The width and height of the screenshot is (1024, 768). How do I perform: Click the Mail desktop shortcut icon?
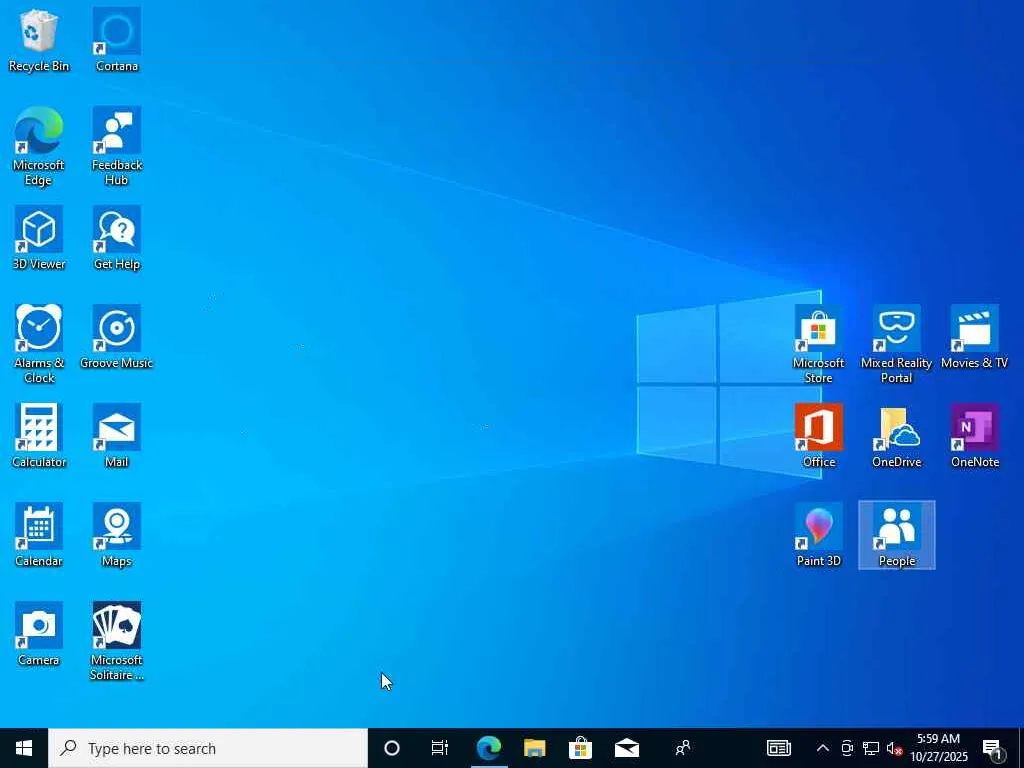pyautogui.click(x=117, y=436)
